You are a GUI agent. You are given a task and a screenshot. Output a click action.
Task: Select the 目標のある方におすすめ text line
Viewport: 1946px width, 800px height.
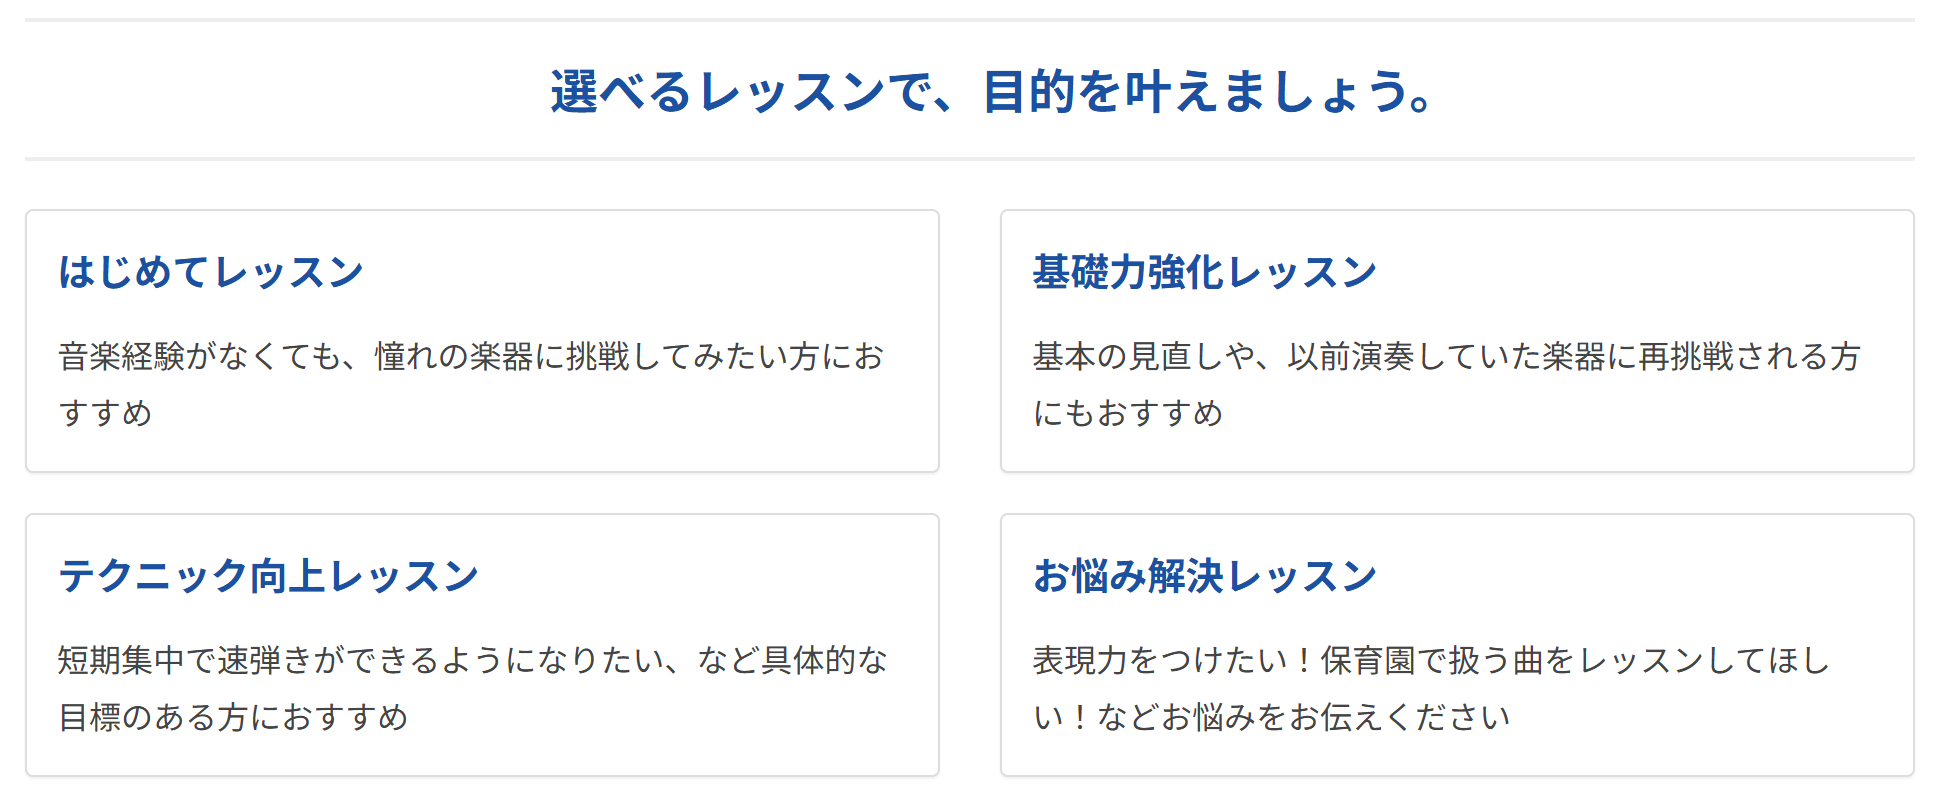click(233, 717)
